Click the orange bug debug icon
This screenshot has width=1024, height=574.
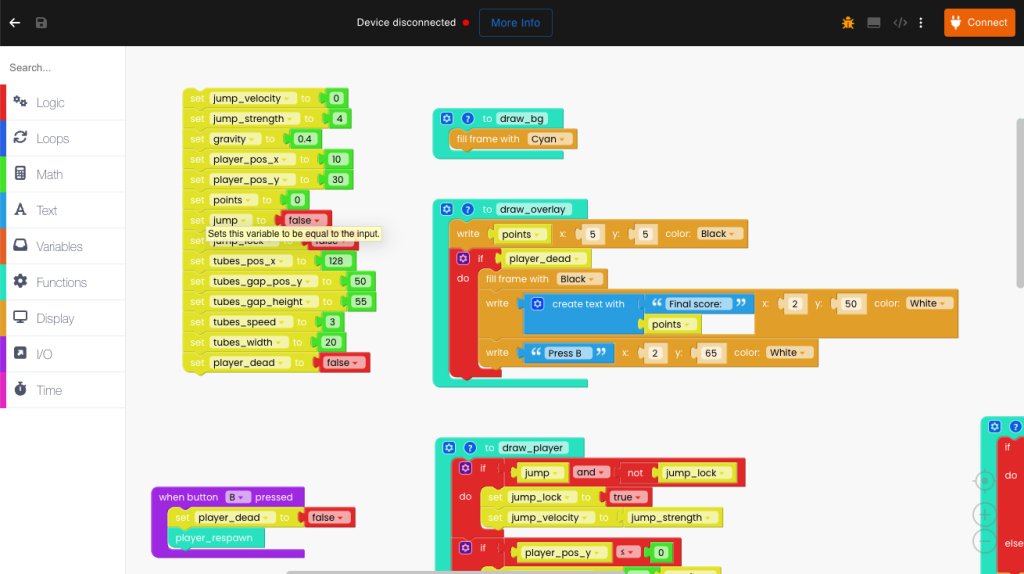pos(848,22)
